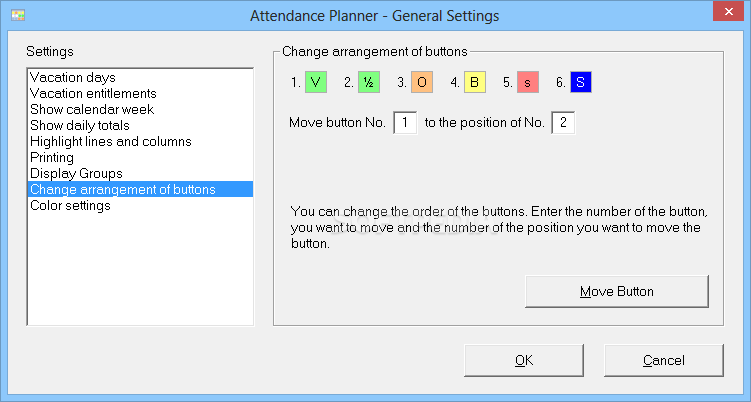This screenshot has height=402, width=751.
Task: Click the position of No. input field
Action: (563, 123)
